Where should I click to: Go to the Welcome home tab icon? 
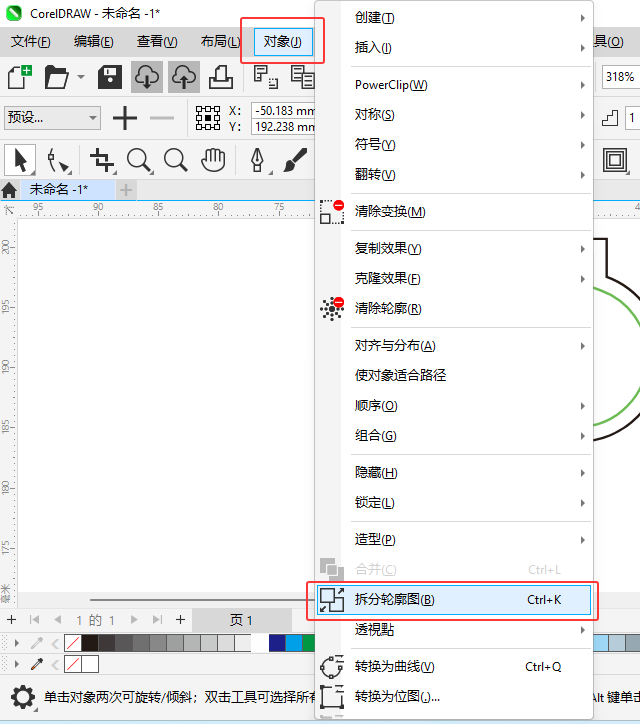click(9, 190)
